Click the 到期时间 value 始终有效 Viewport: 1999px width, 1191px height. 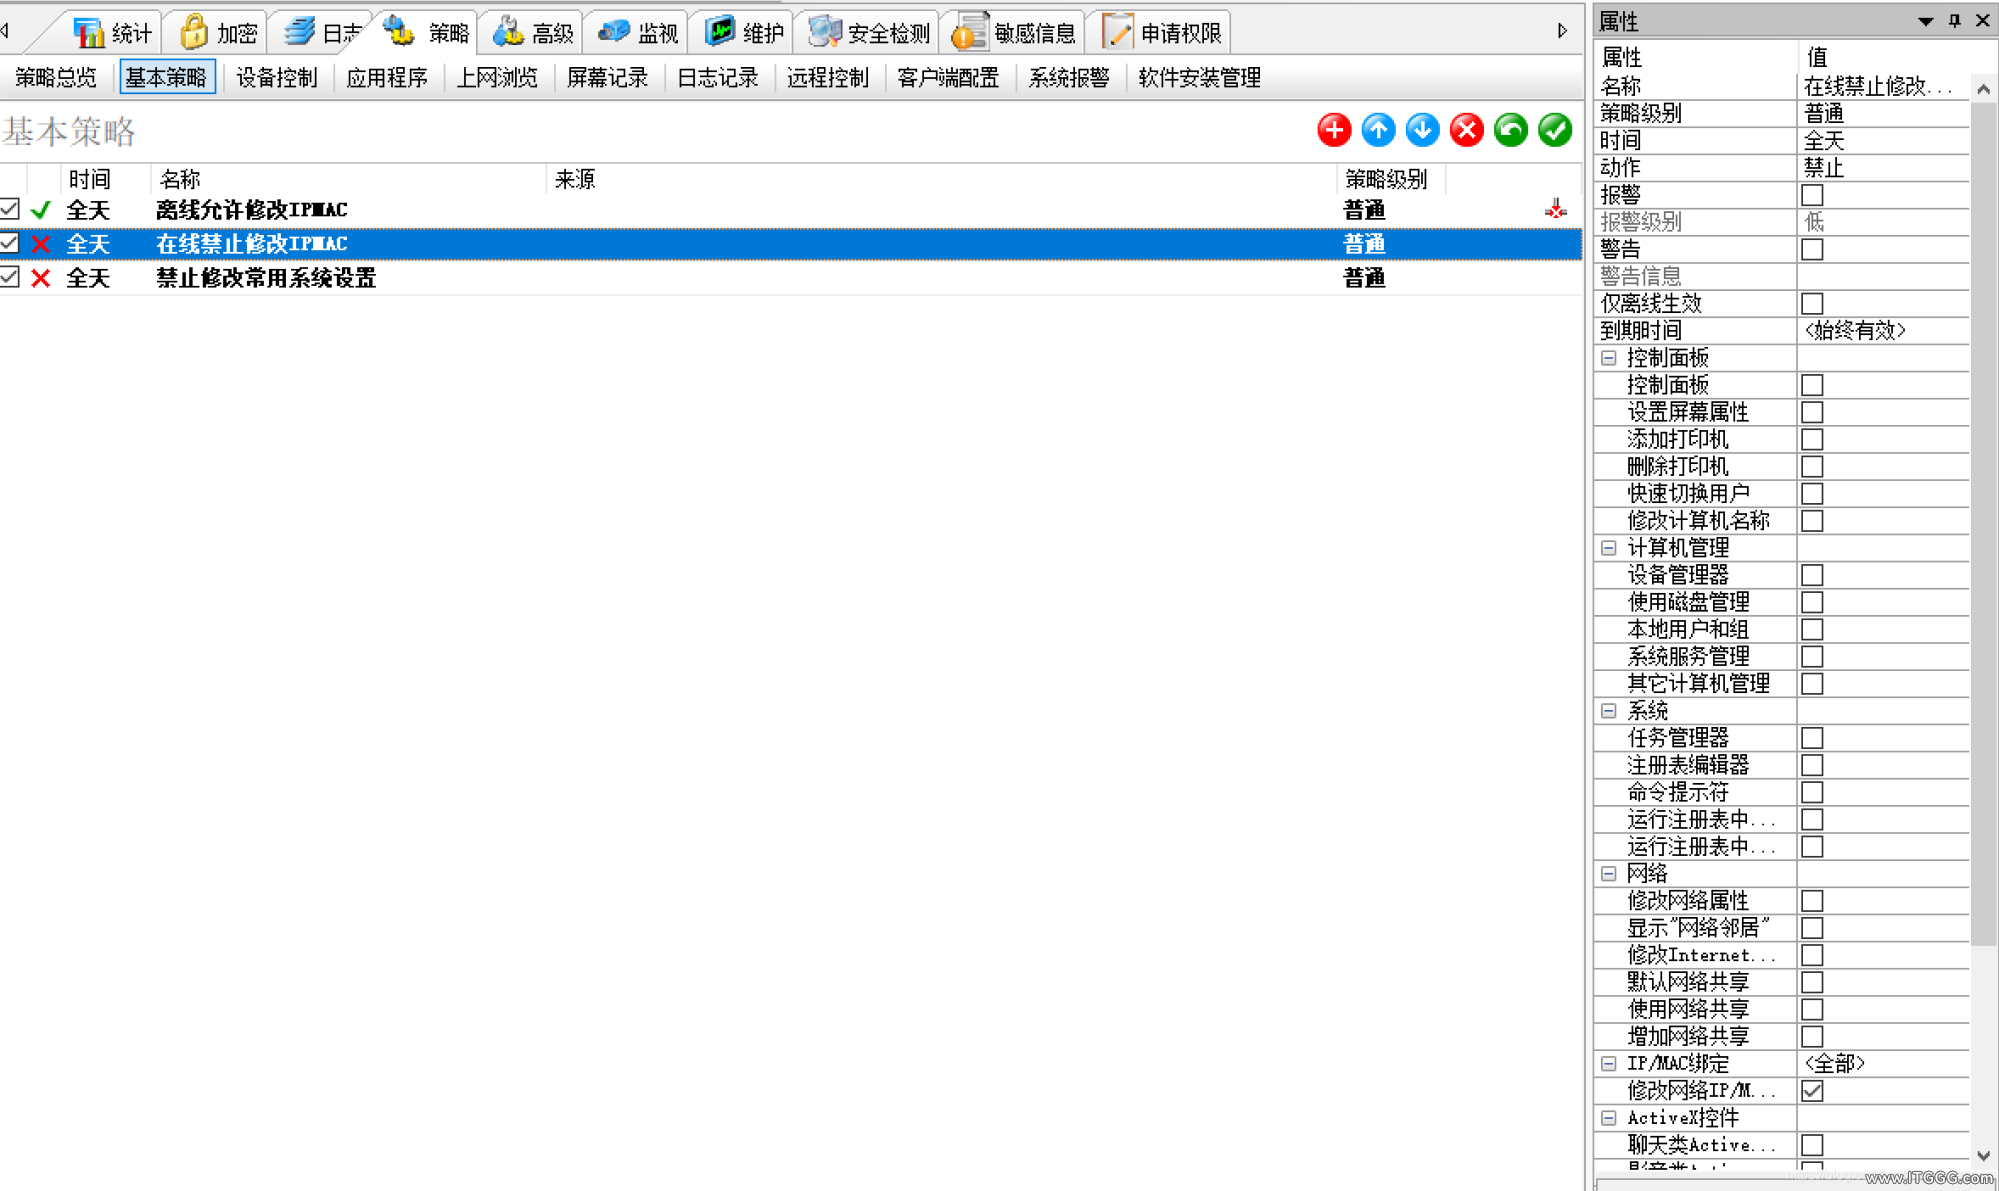coord(1883,331)
